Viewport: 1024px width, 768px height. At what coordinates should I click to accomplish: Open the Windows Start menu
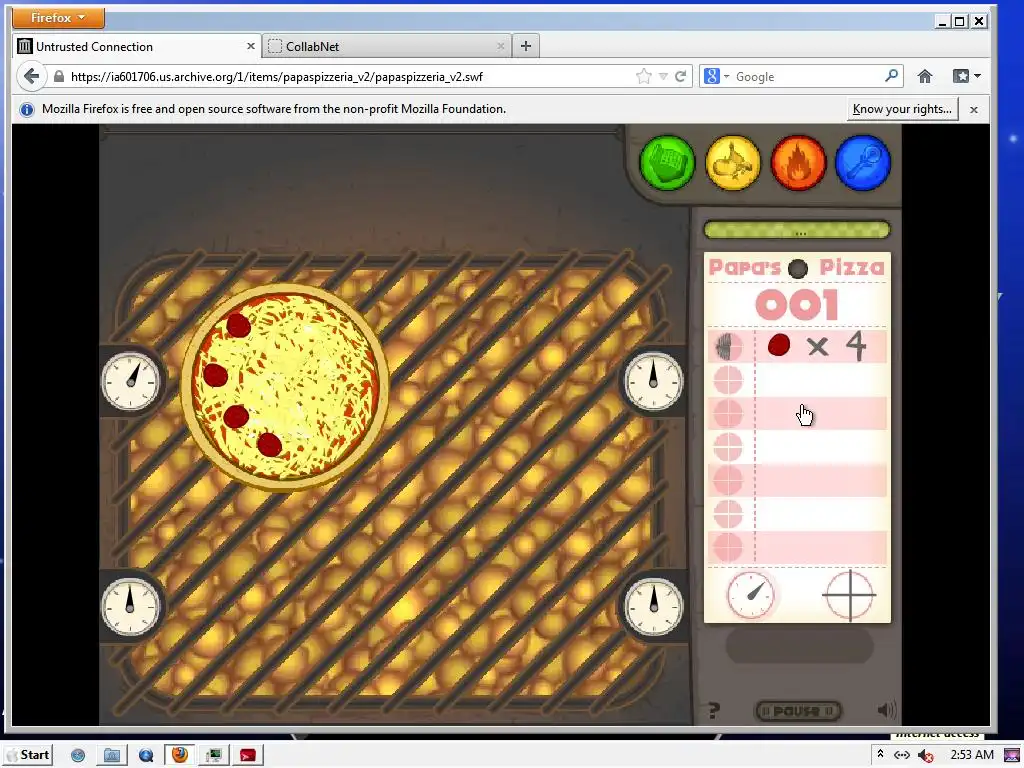[27, 755]
